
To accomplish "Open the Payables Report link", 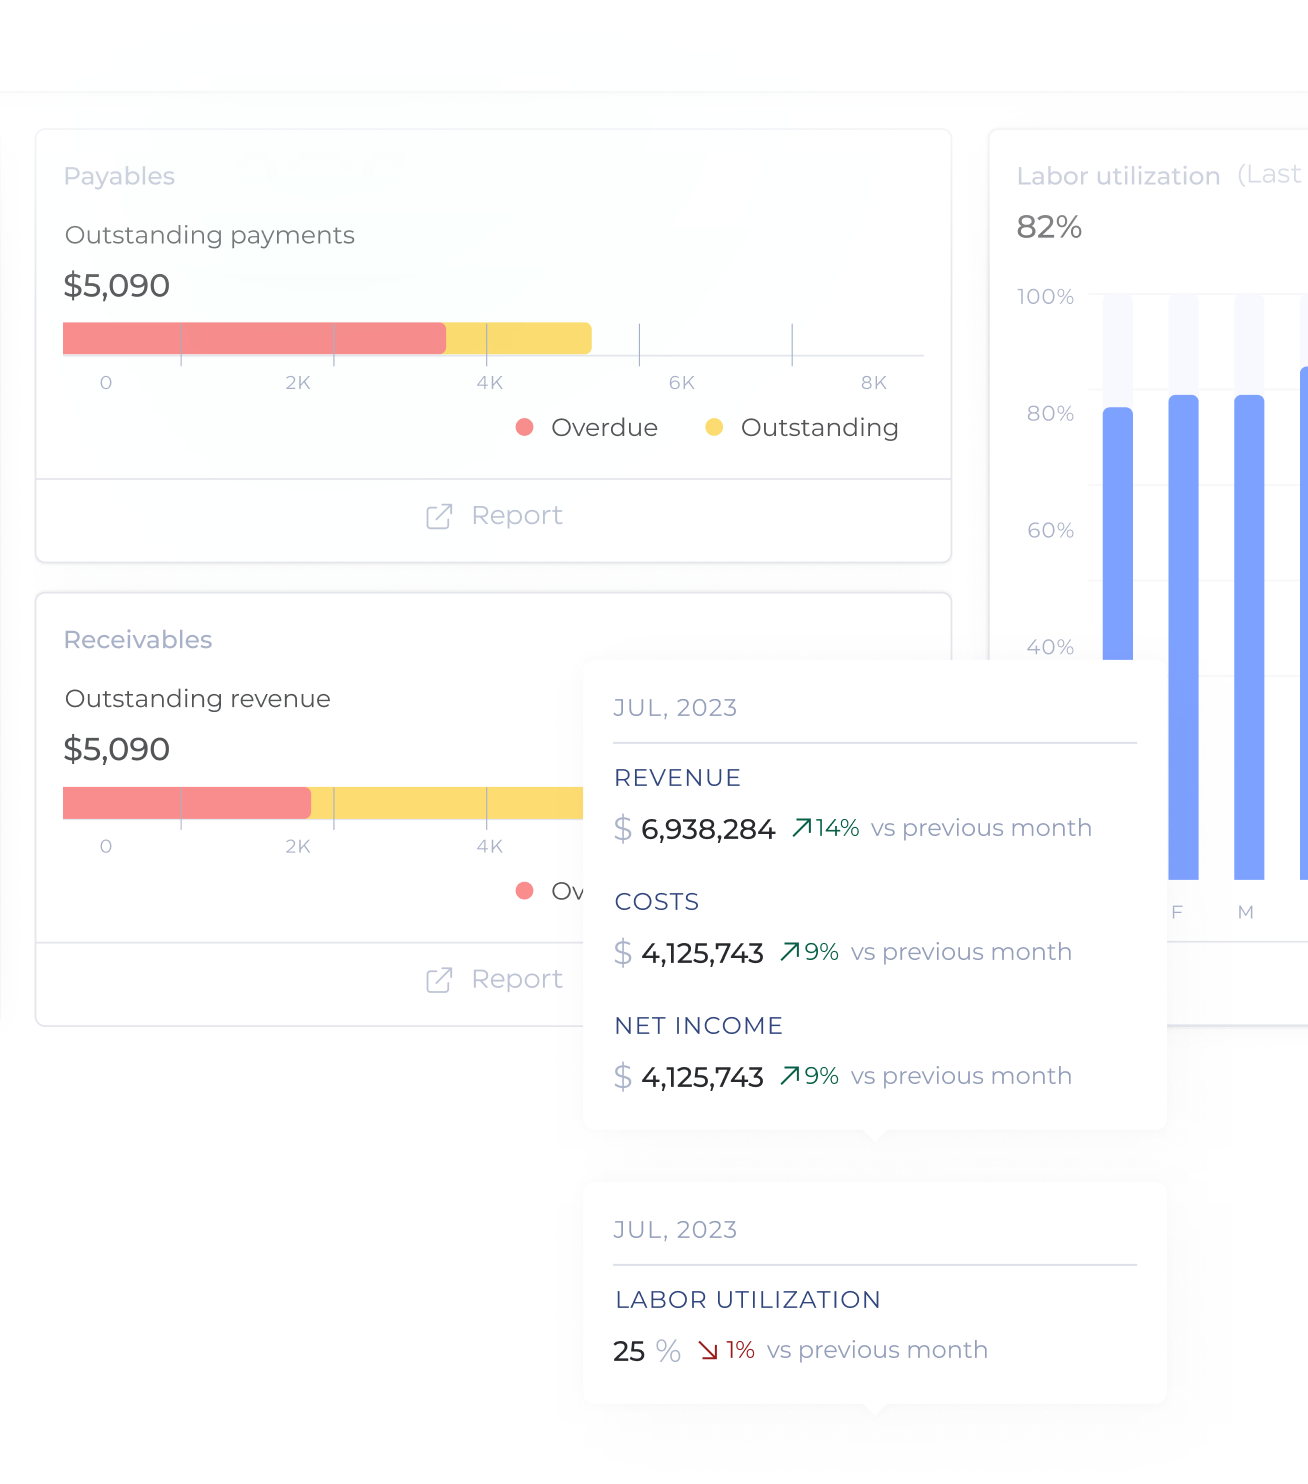I will click(516, 516).
